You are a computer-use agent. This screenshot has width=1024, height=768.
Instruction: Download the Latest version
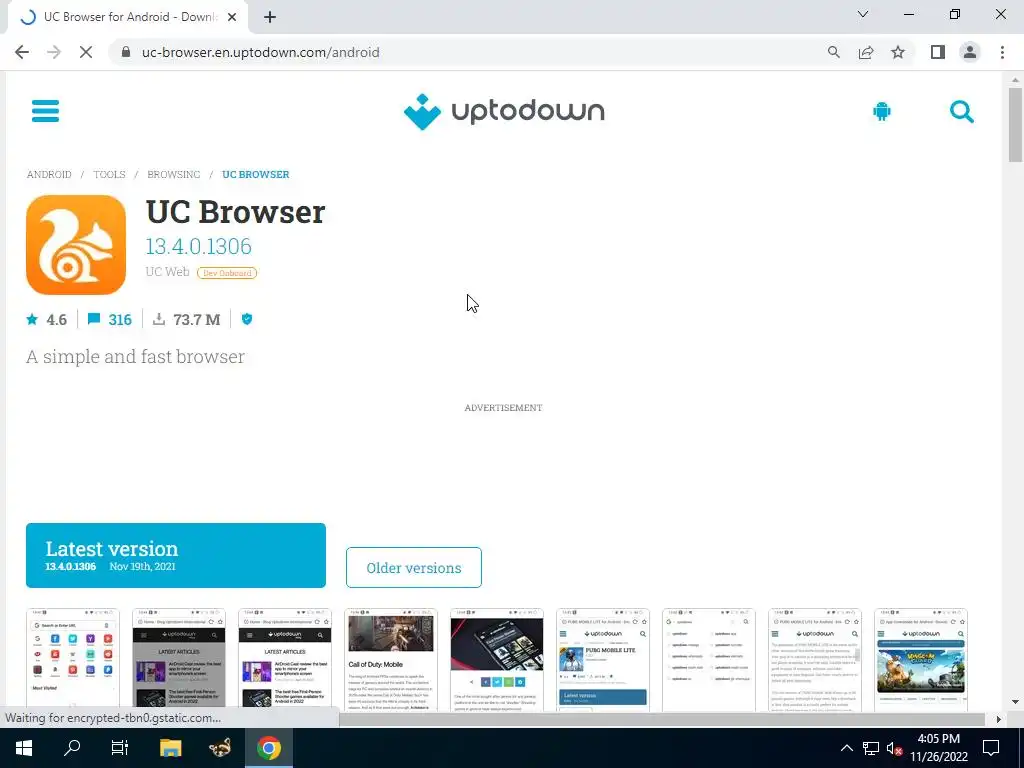point(176,555)
